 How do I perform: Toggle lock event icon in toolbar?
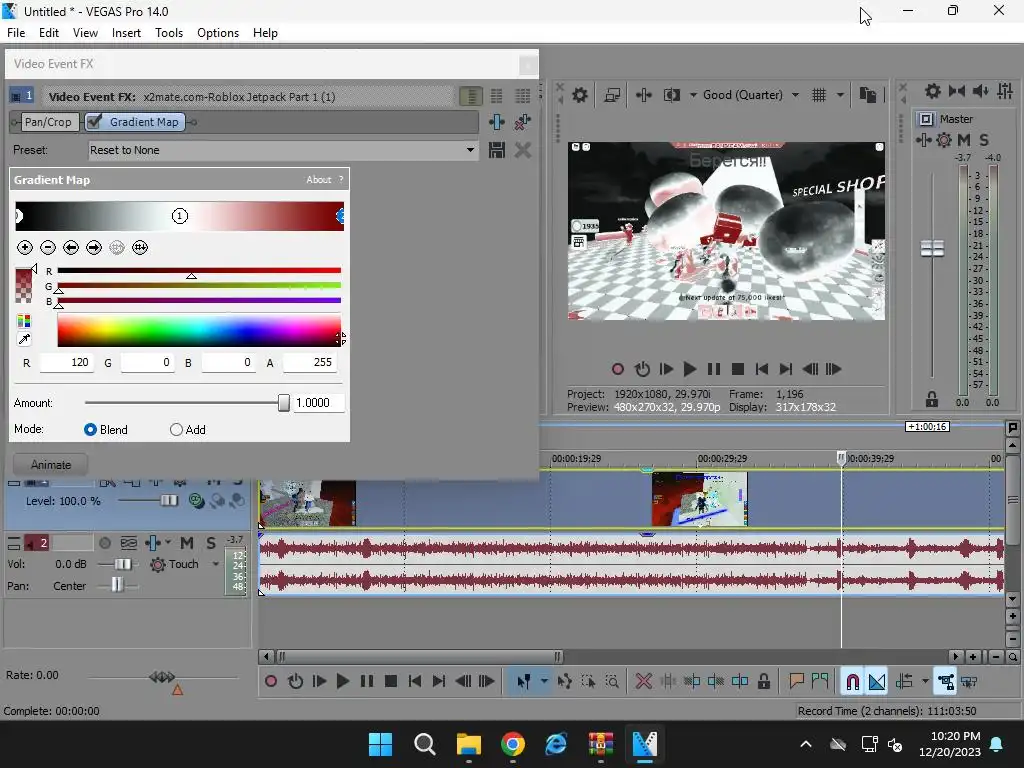pyautogui.click(x=763, y=682)
